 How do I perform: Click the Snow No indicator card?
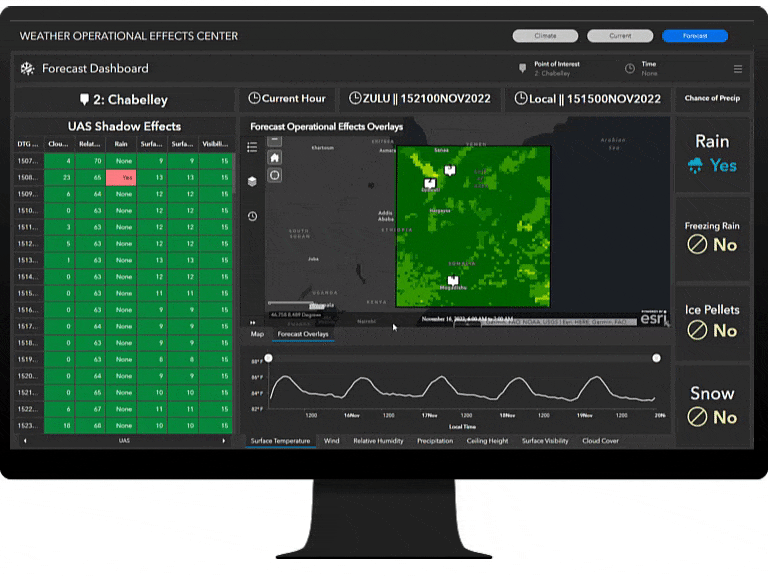pyautogui.click(x=712, y=406)
